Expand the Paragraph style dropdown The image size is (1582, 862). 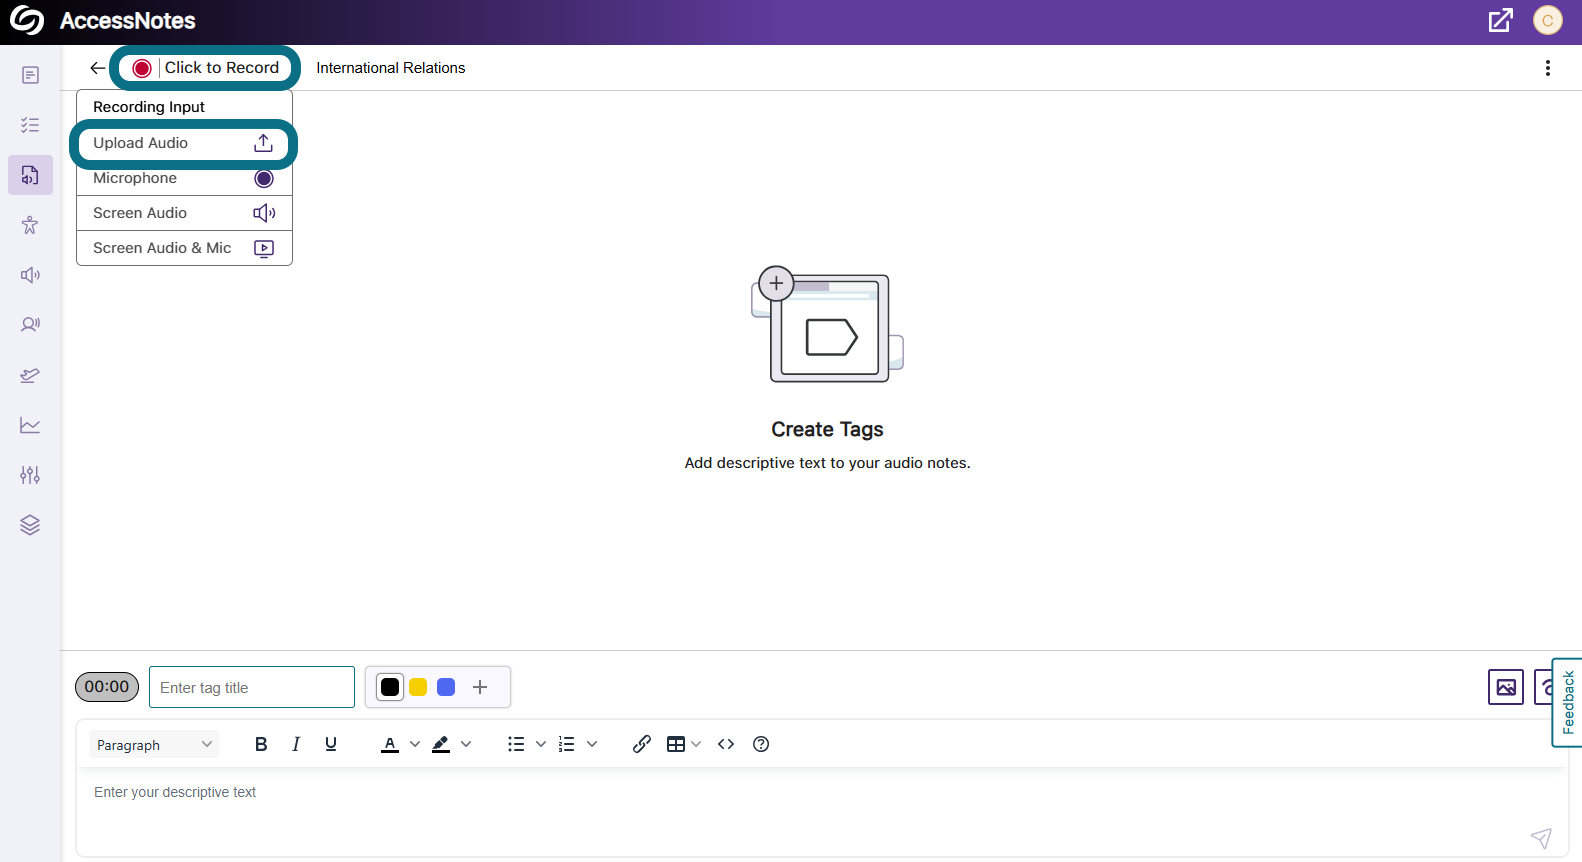pyautogui.click(x=154, y=744)
